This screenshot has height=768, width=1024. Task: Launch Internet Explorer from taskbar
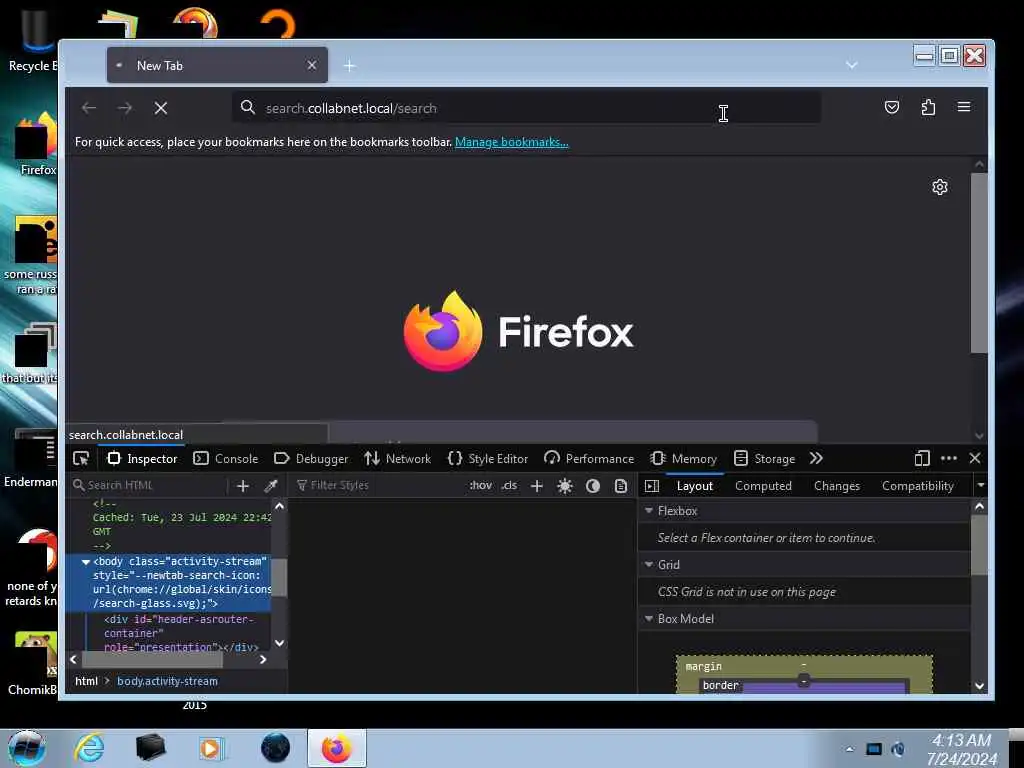tap(88, 748)
